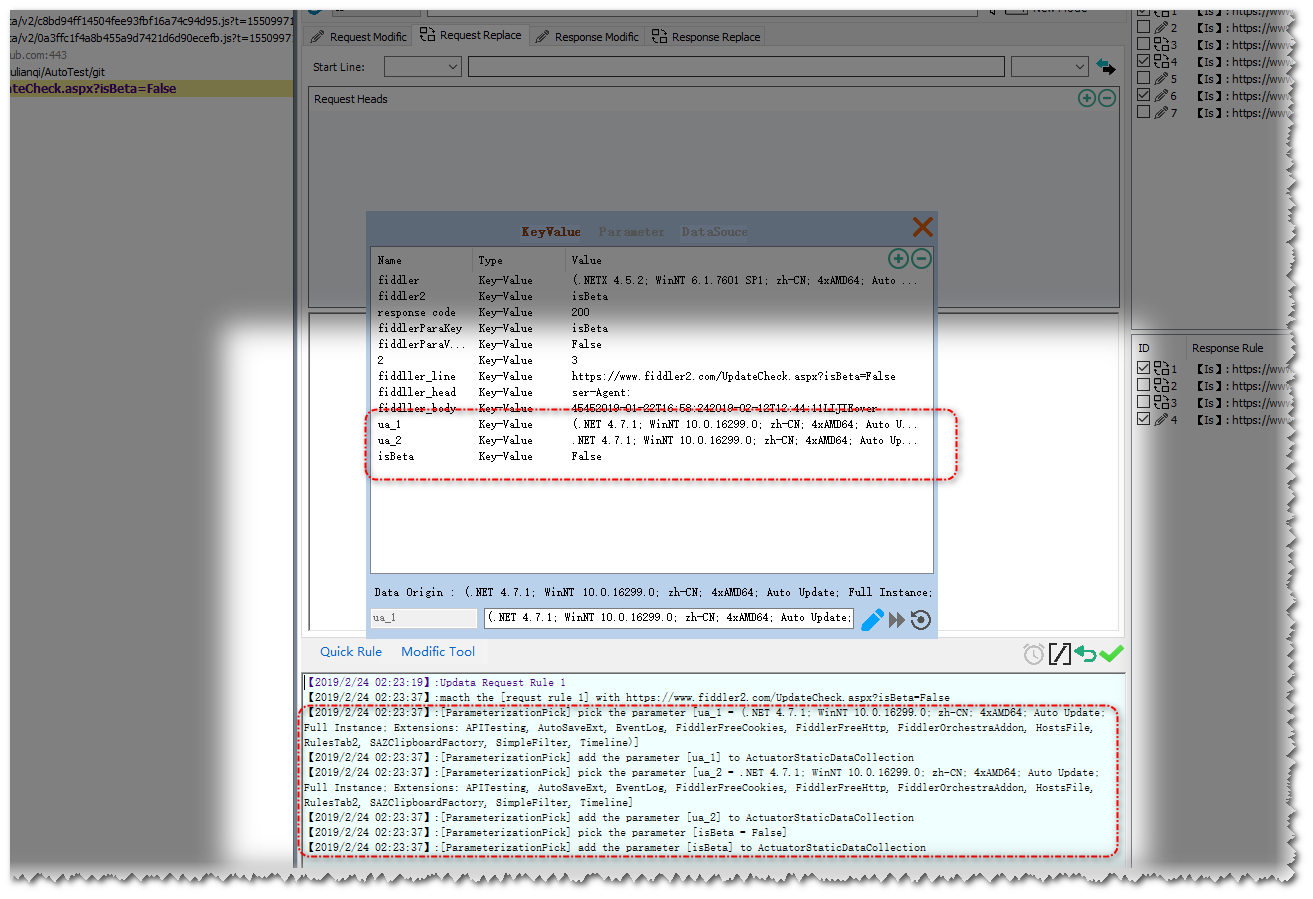Select the response code row
The height and width of the screenshot is (899, 1313).
[651, 312]
